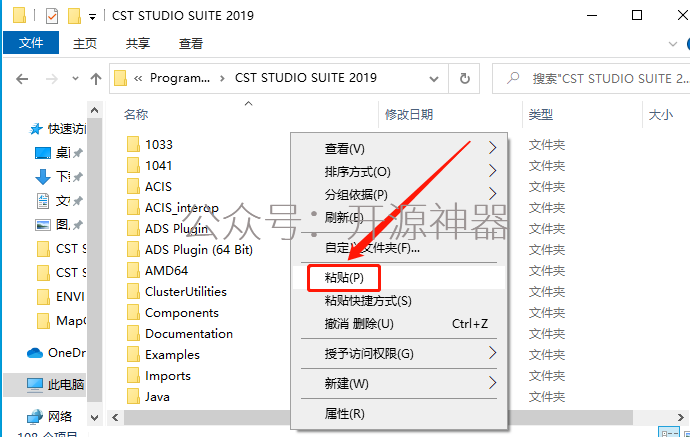The width and height of the screenshot is (690, 437).
Task: Switch to the 查看 ribbon tab
Action: 191,43
